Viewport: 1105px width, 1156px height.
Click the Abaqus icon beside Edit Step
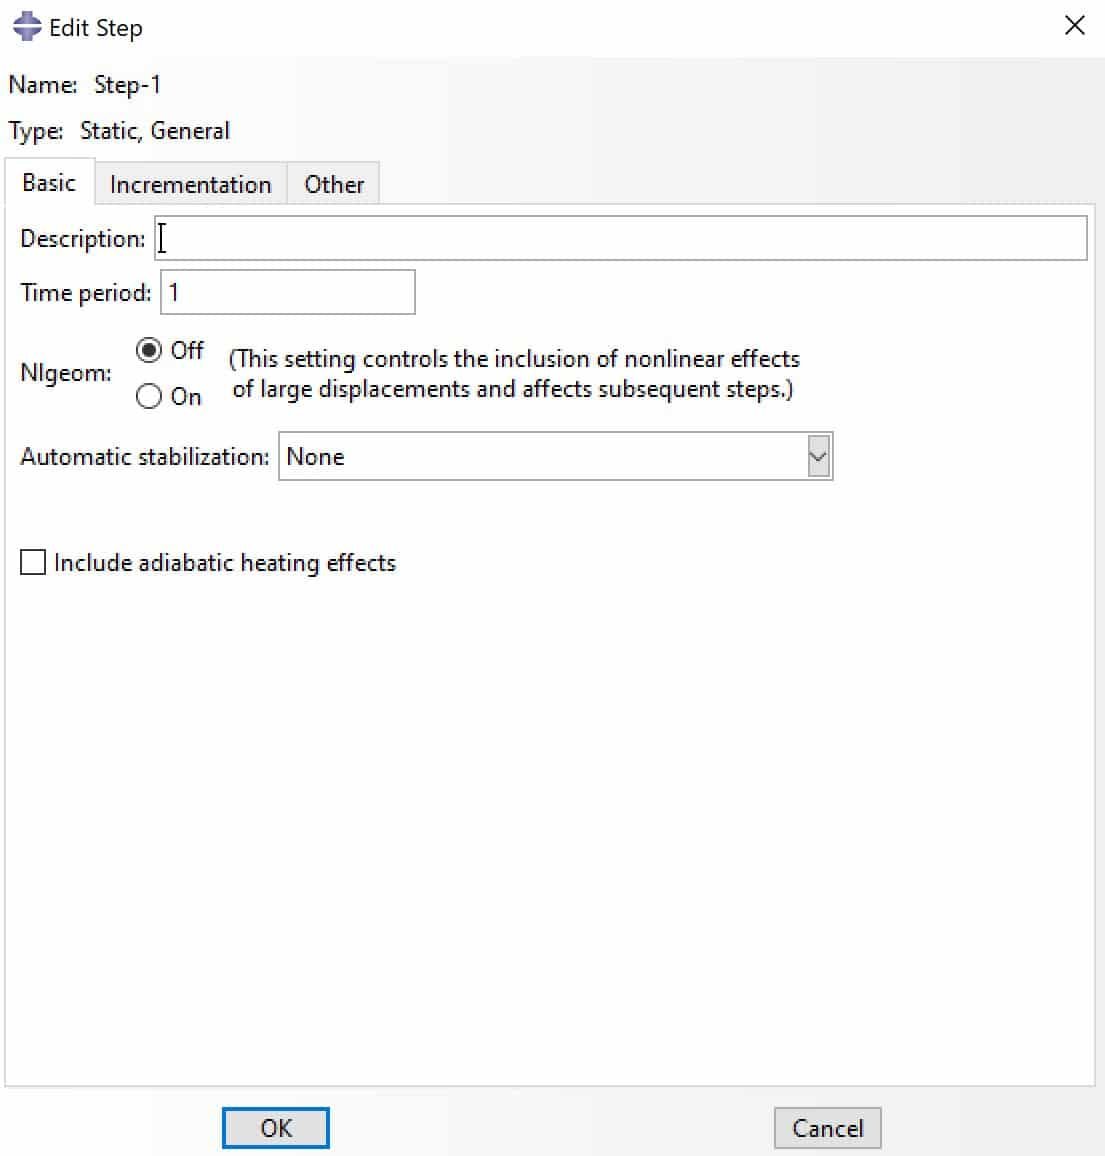click(27, 27)
